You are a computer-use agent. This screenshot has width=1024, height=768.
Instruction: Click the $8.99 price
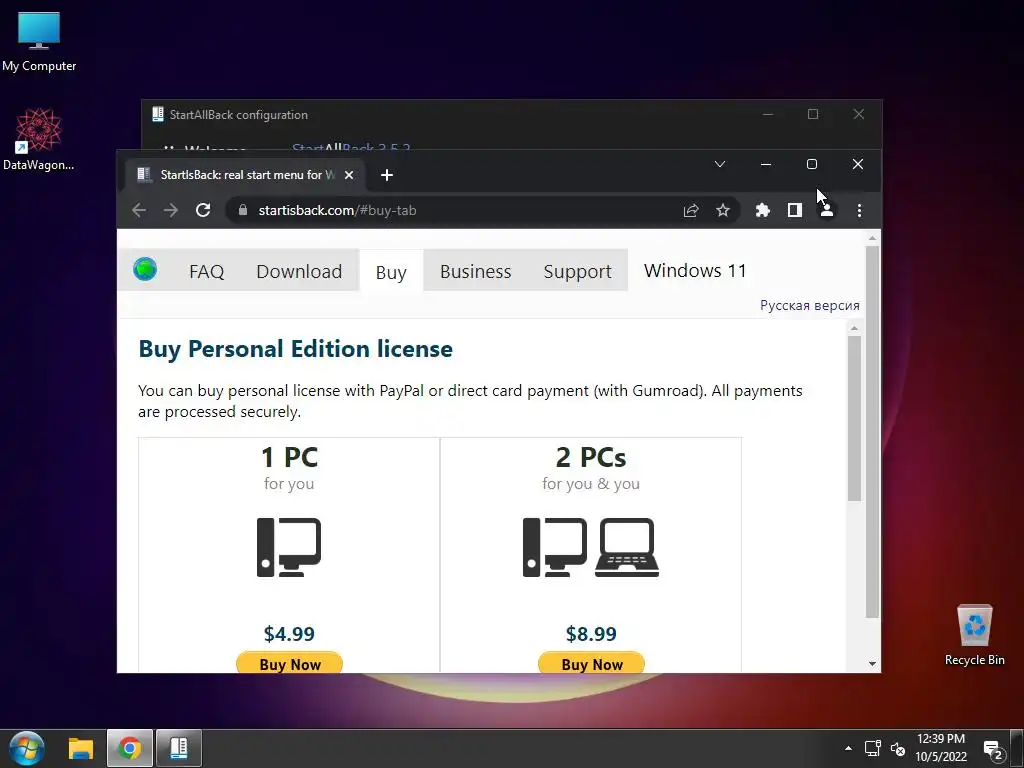point(591,633)
